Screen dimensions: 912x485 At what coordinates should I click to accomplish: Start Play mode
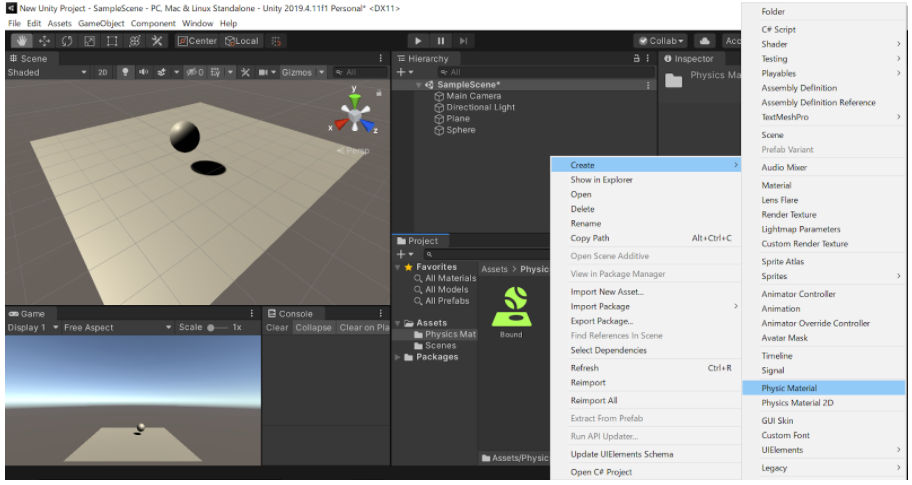418,41
